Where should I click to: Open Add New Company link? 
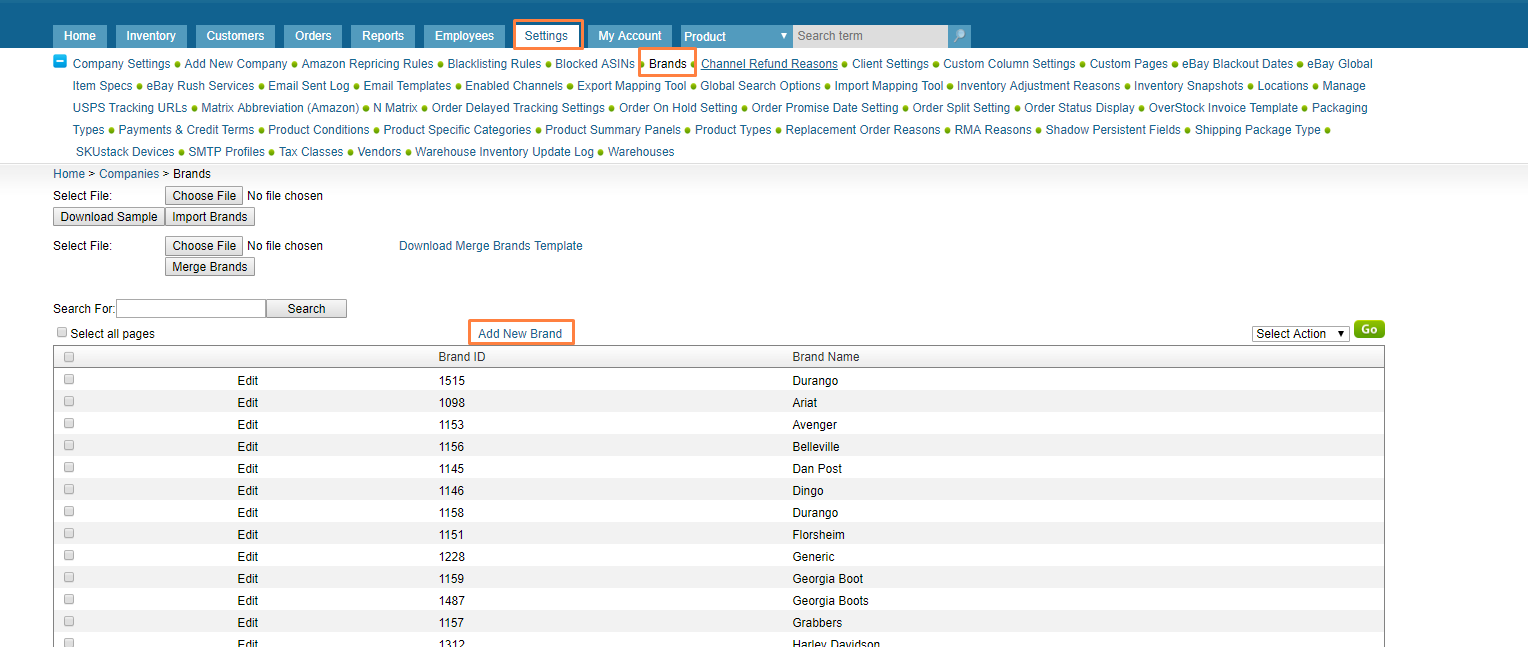(236, 64)
